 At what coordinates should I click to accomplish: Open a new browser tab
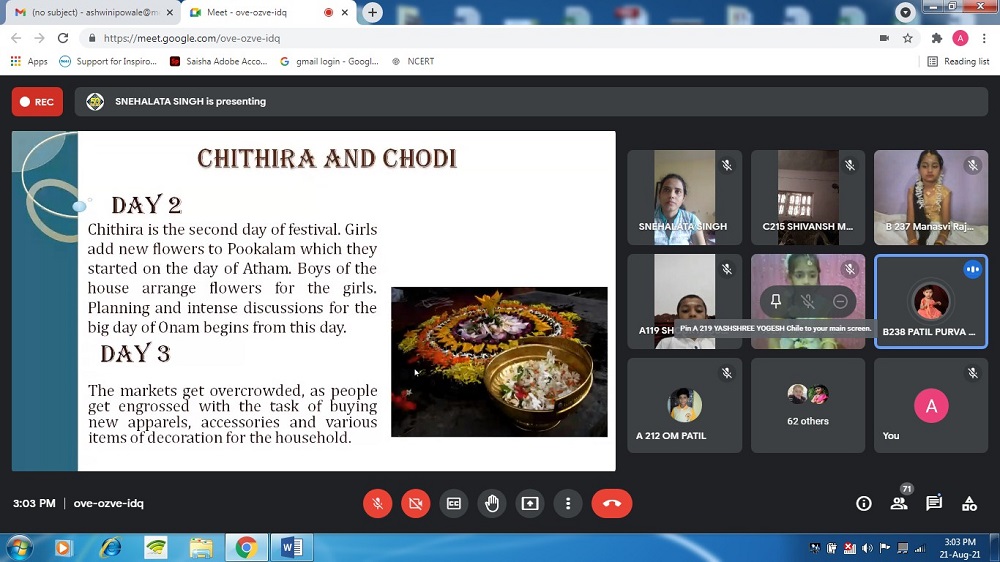[x=372, y=12]
